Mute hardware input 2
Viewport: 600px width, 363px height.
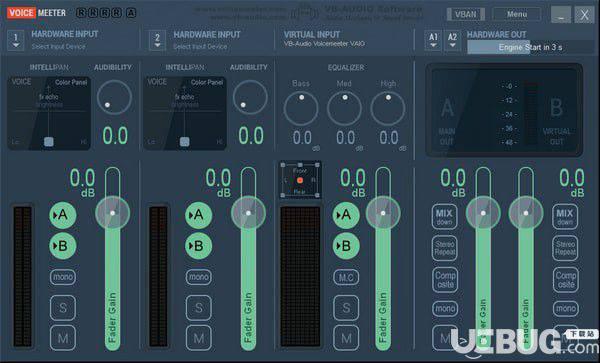pyautogui.click(x=199, y=338)
